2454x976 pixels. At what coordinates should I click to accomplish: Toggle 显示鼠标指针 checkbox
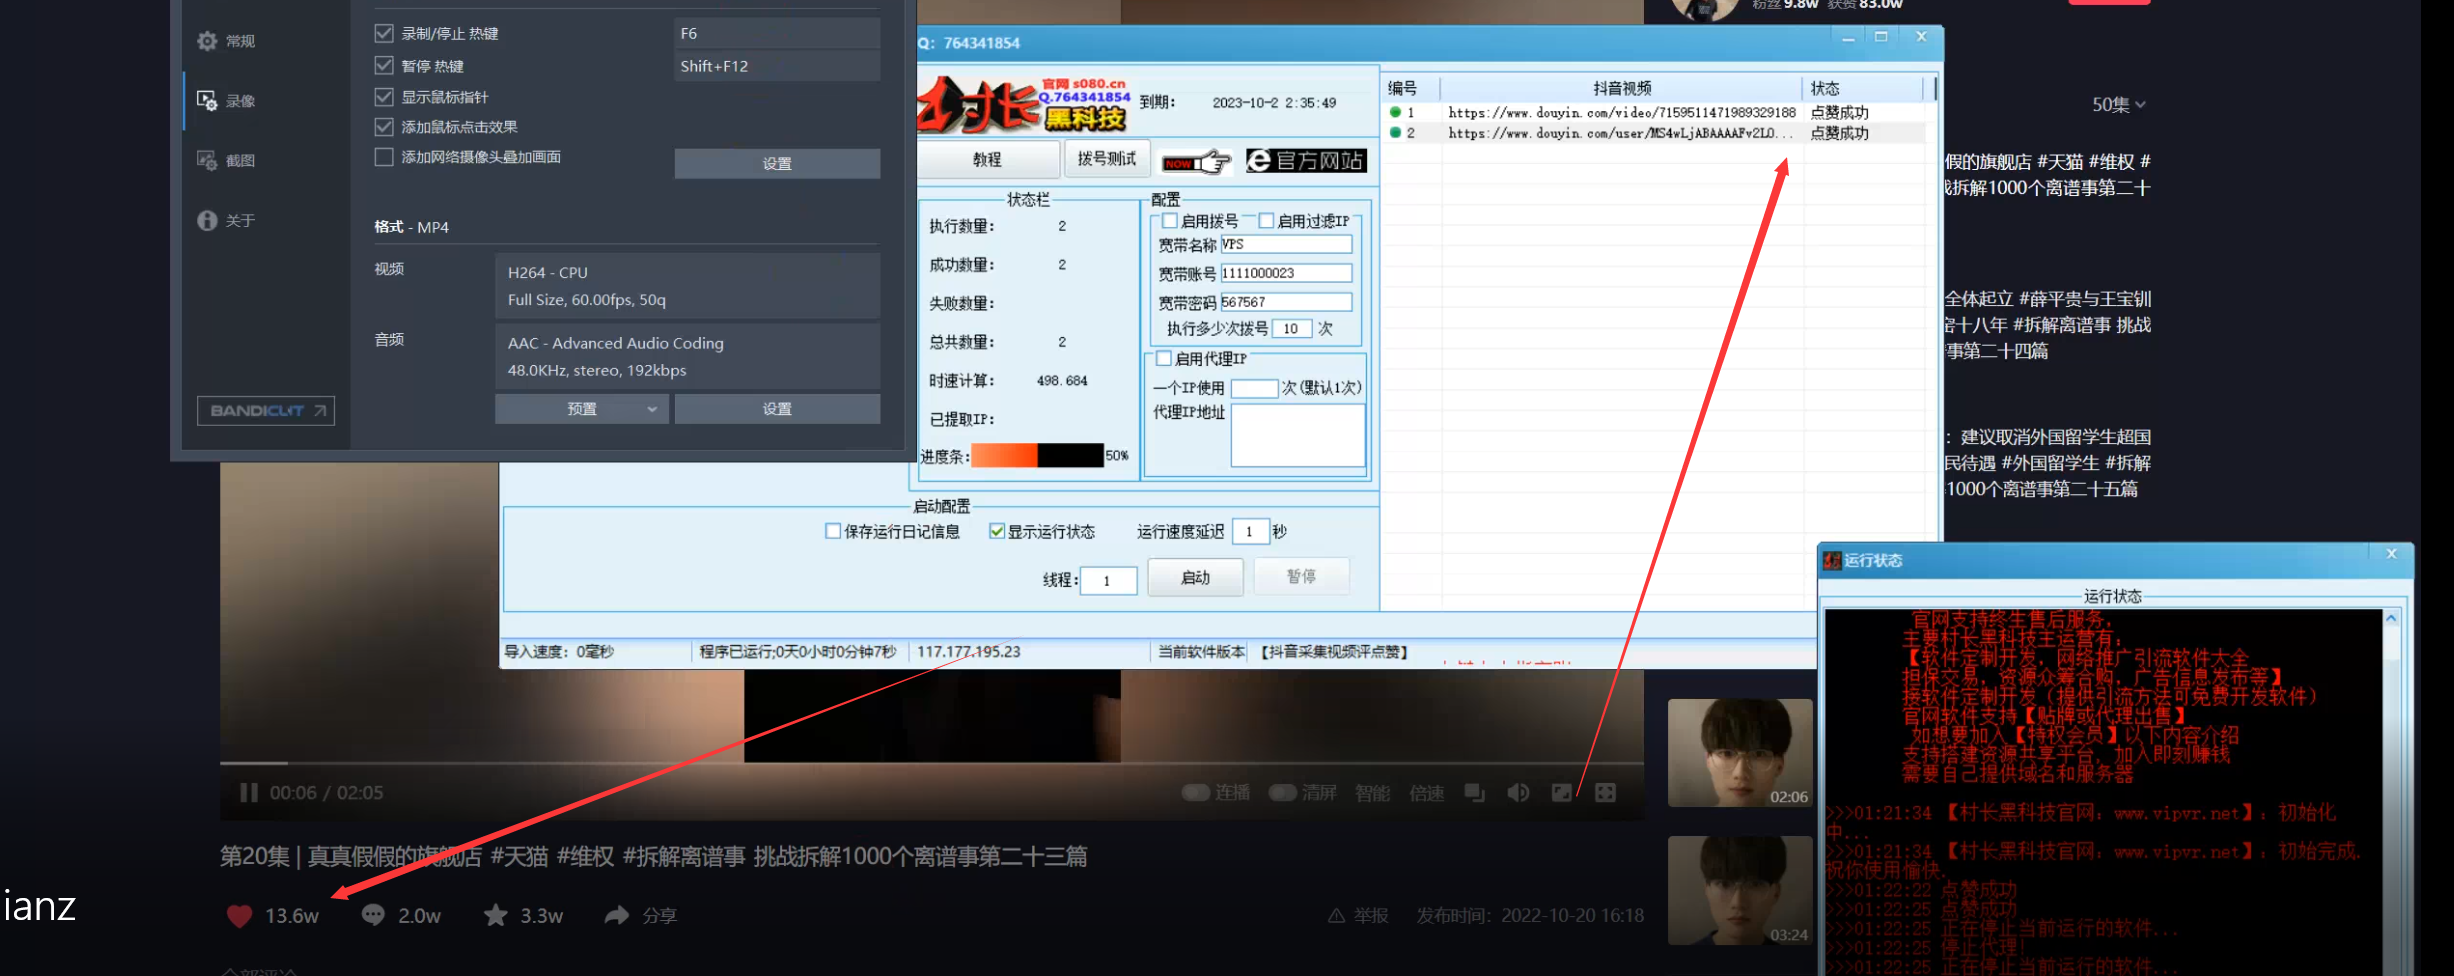(x=384, y=97)
